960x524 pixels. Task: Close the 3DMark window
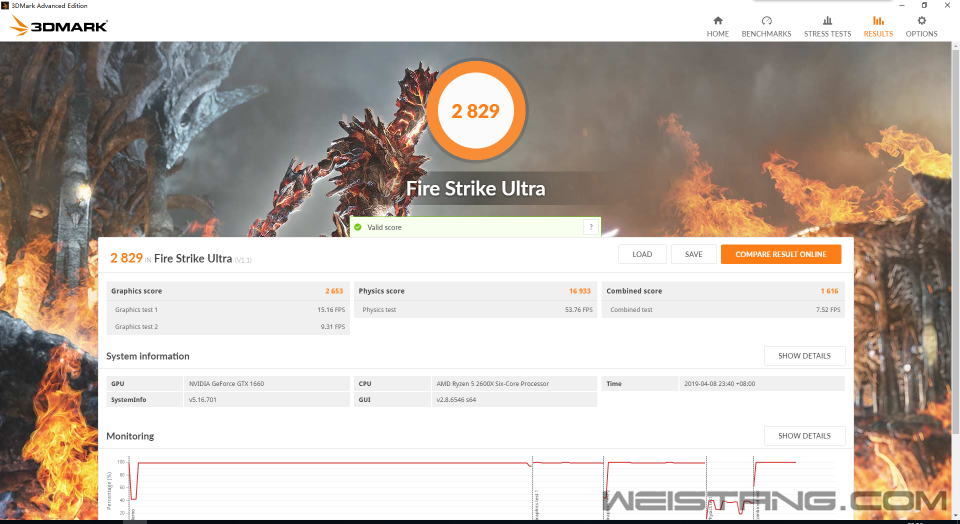click(x=947, y=6)
